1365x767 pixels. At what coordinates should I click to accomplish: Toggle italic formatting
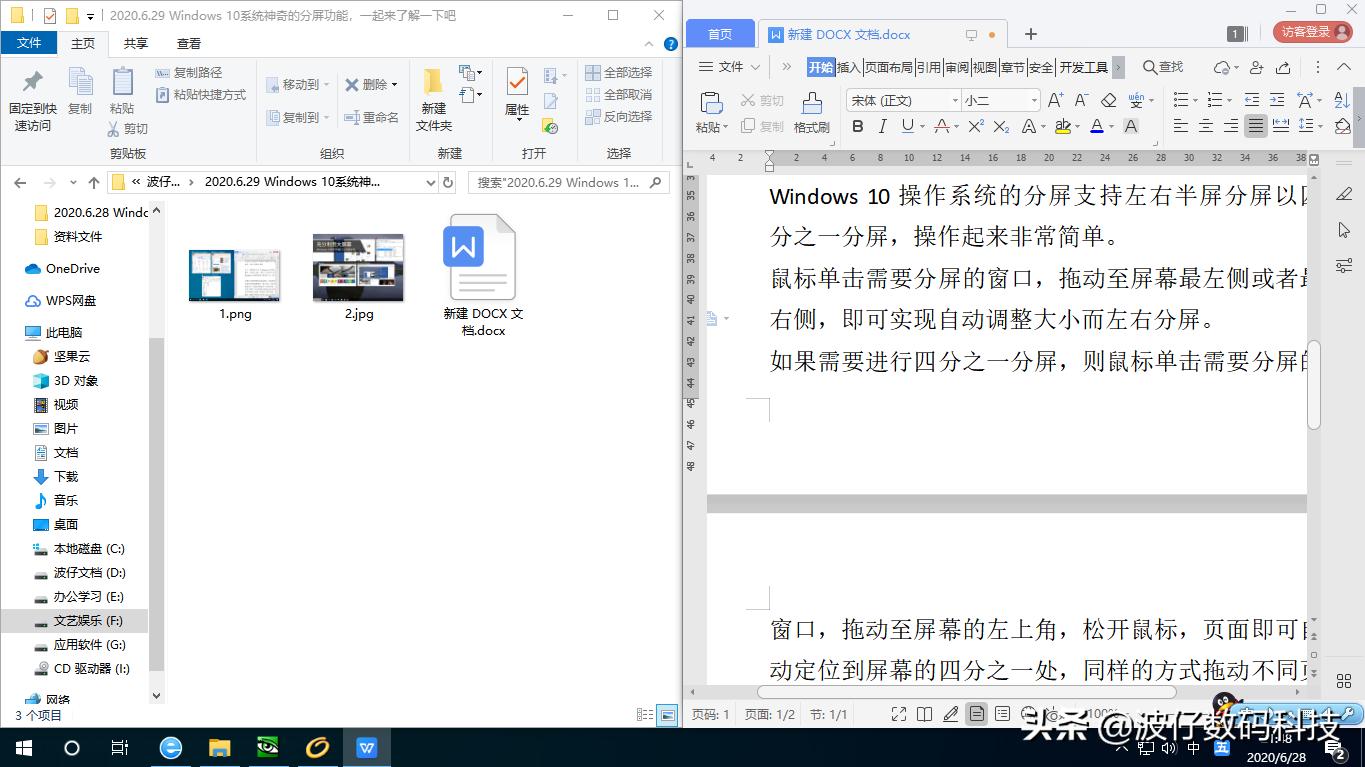(x=885, y=126)
